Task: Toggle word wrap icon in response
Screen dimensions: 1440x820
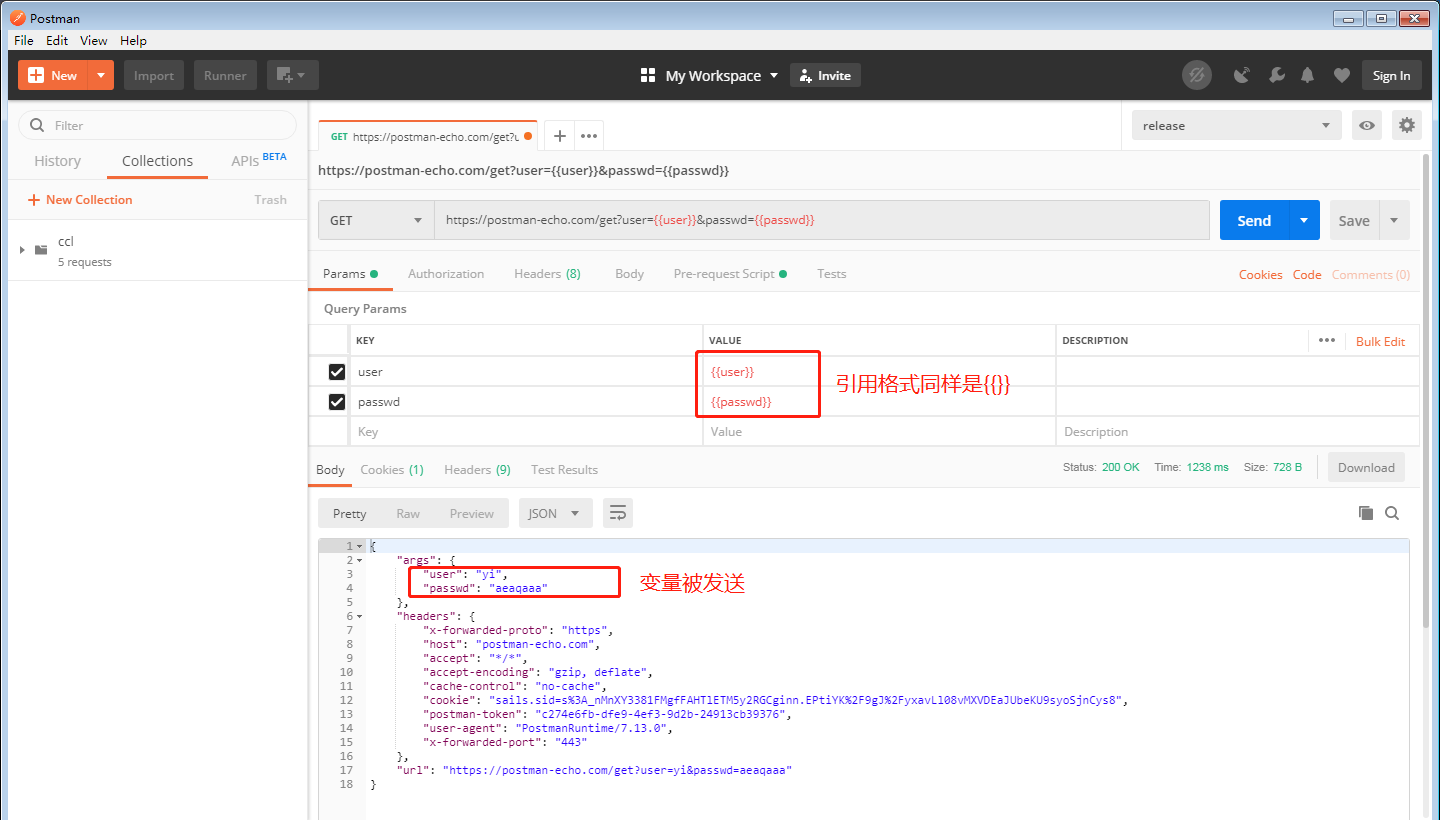Action: click(x=618, y=513)
